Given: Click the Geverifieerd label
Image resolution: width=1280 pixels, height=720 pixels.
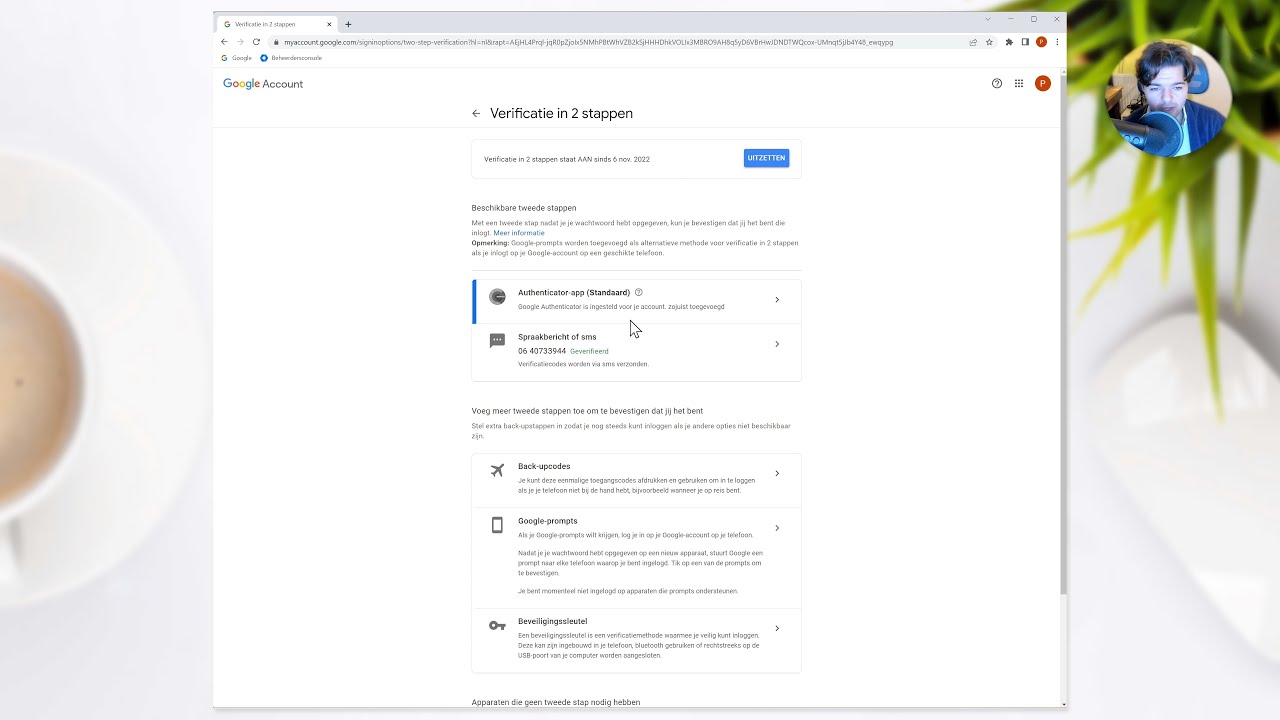Looking at the screenshot, I should tap(589, 351).
